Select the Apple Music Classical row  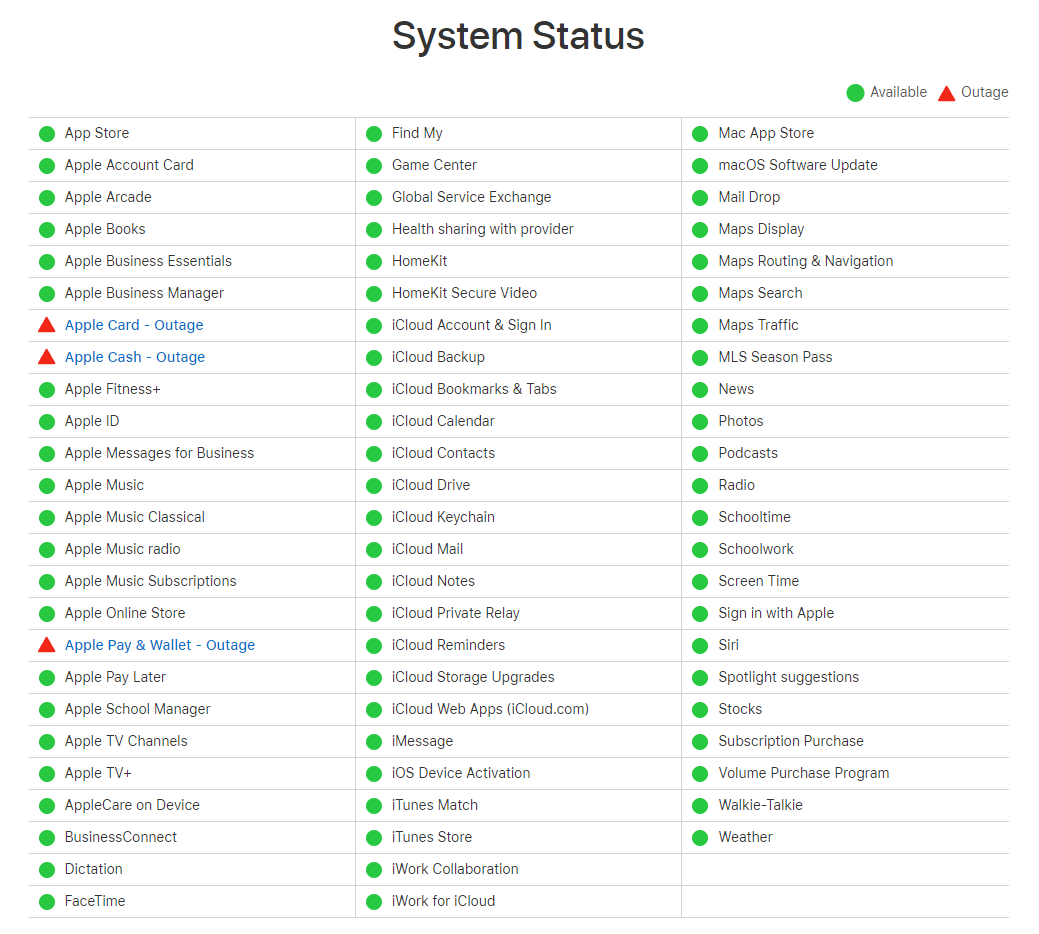[x=134, y=517]
